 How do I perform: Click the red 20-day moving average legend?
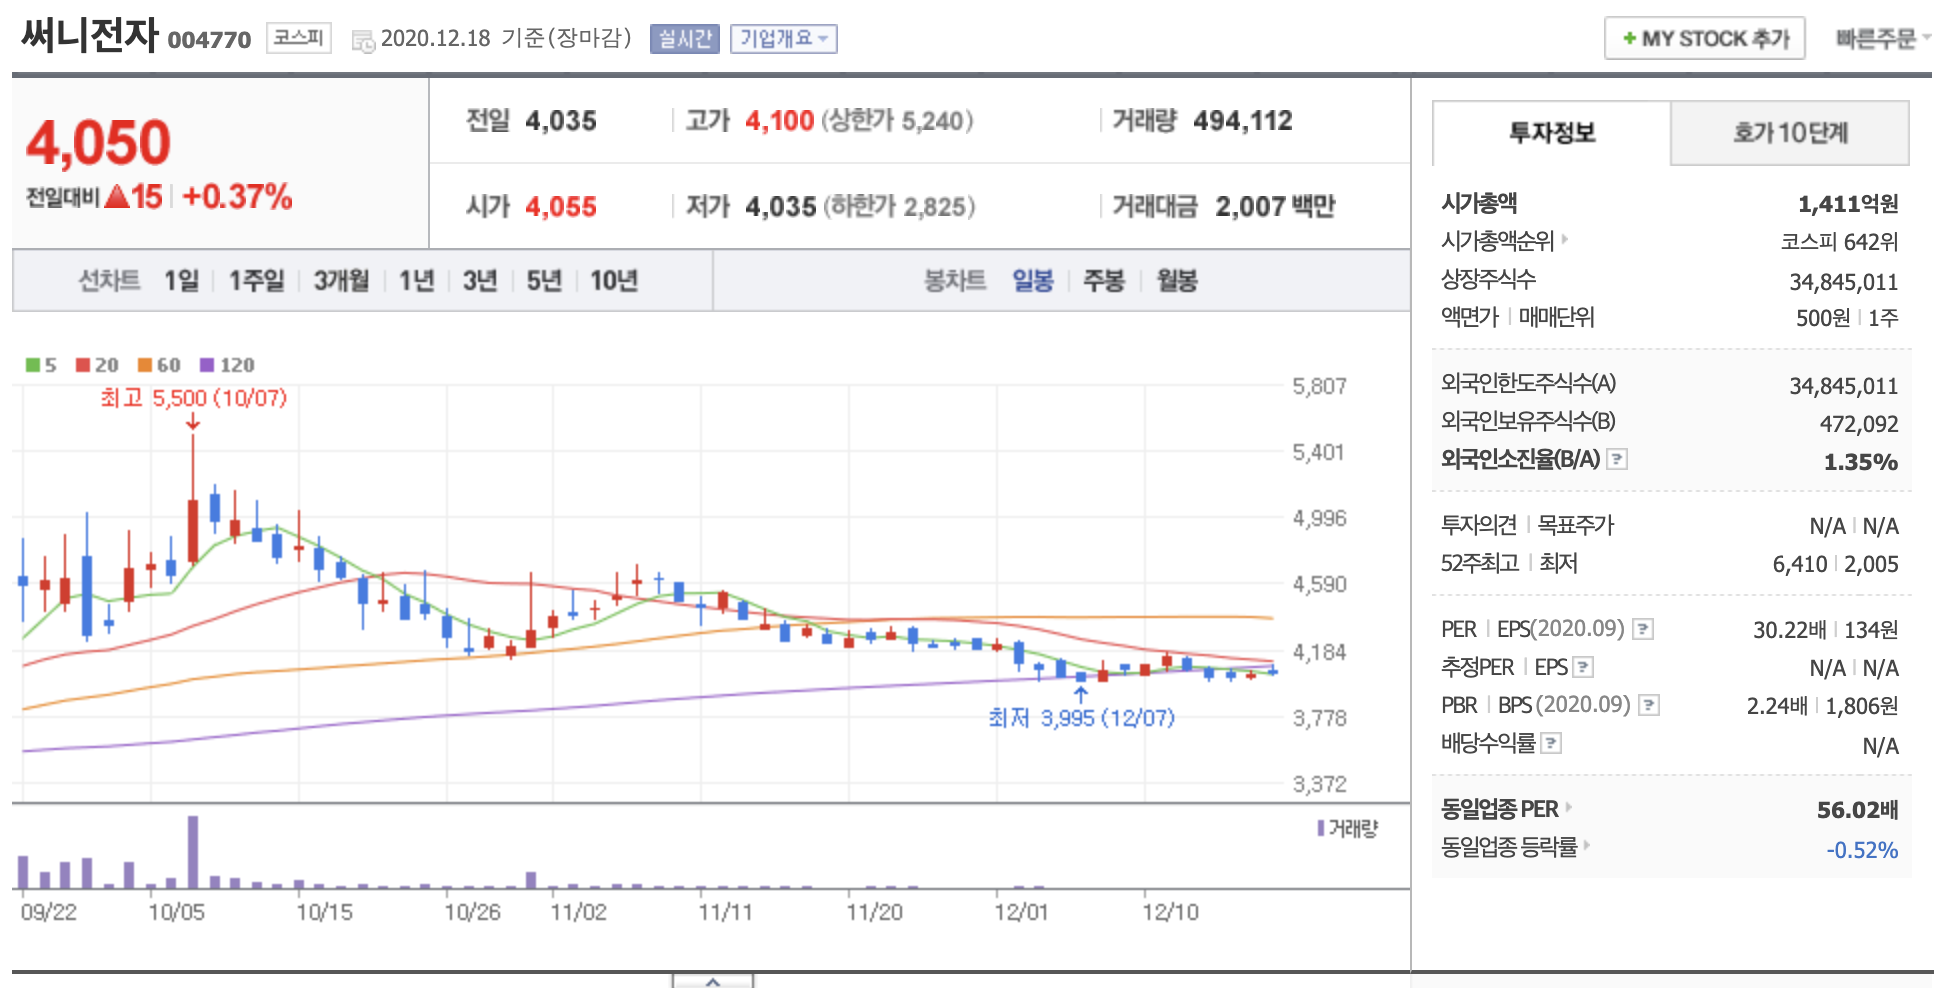97,365
